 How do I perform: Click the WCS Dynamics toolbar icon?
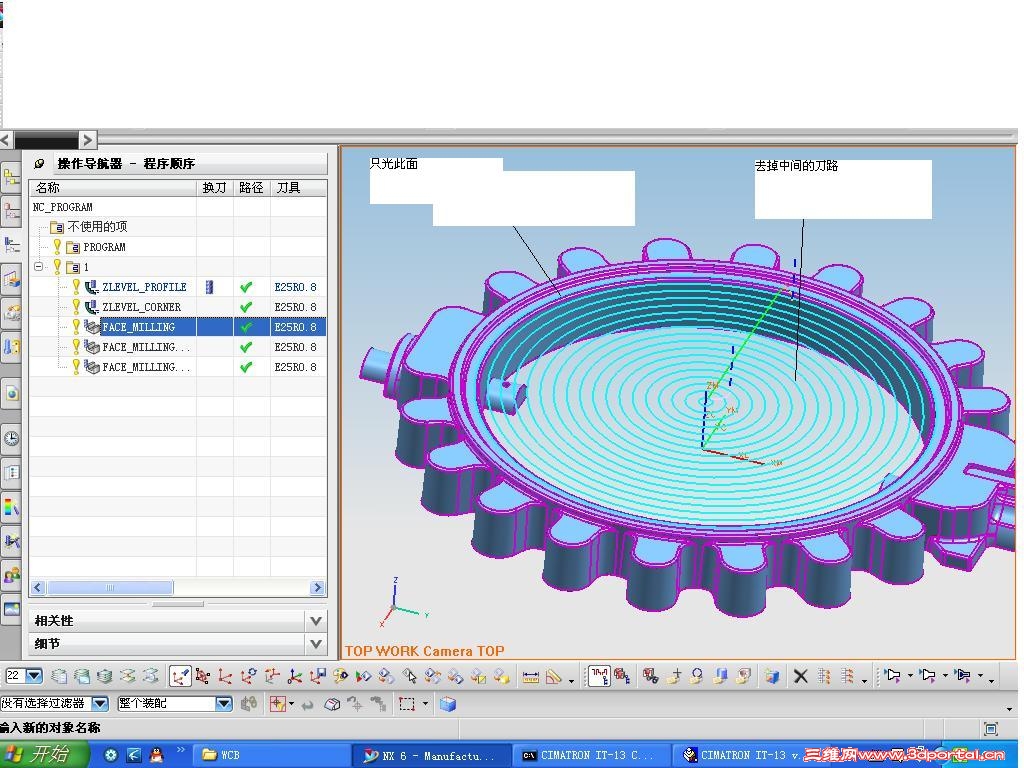point(202,676)
